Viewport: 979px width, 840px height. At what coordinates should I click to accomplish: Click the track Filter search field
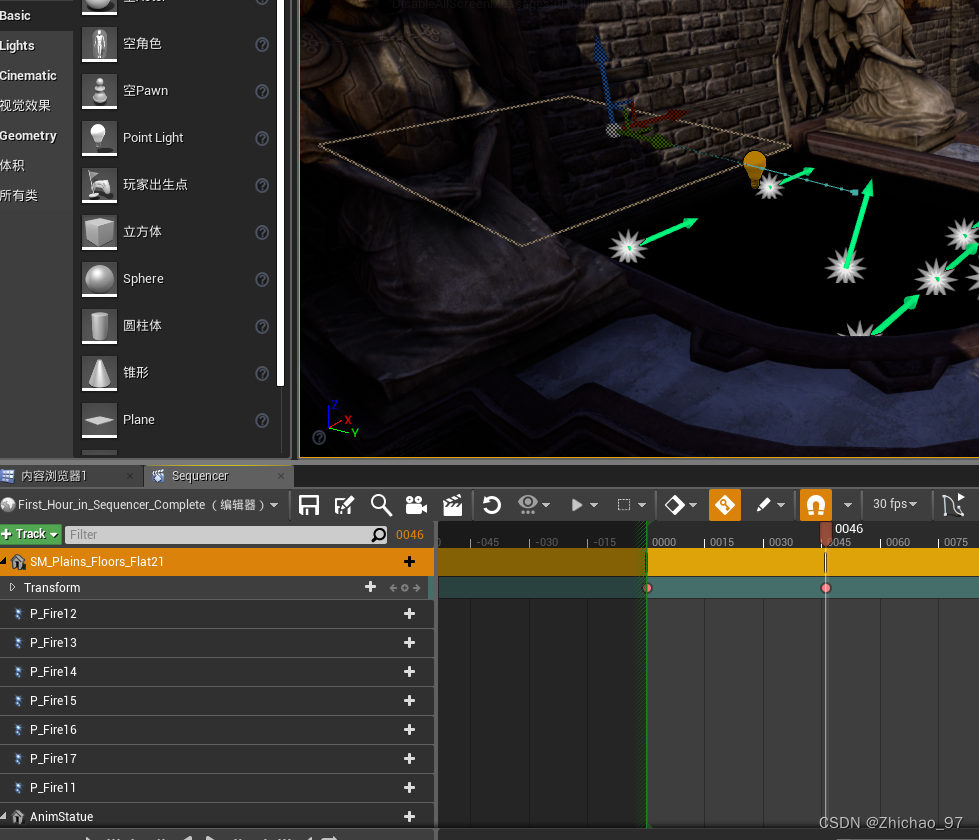pyautogui.click(x=226, y=535)
